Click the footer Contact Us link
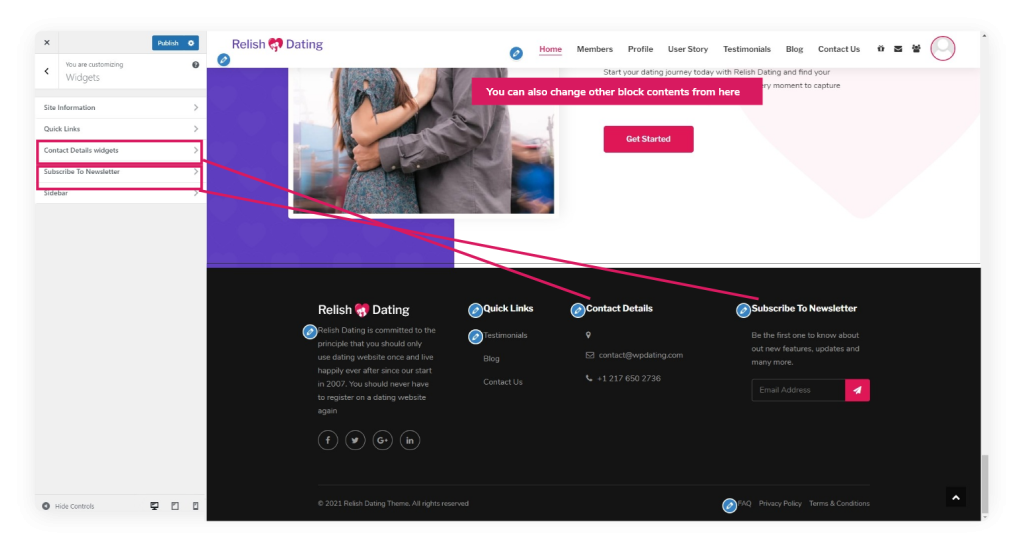1024x550 pixels. pos(503,382)
